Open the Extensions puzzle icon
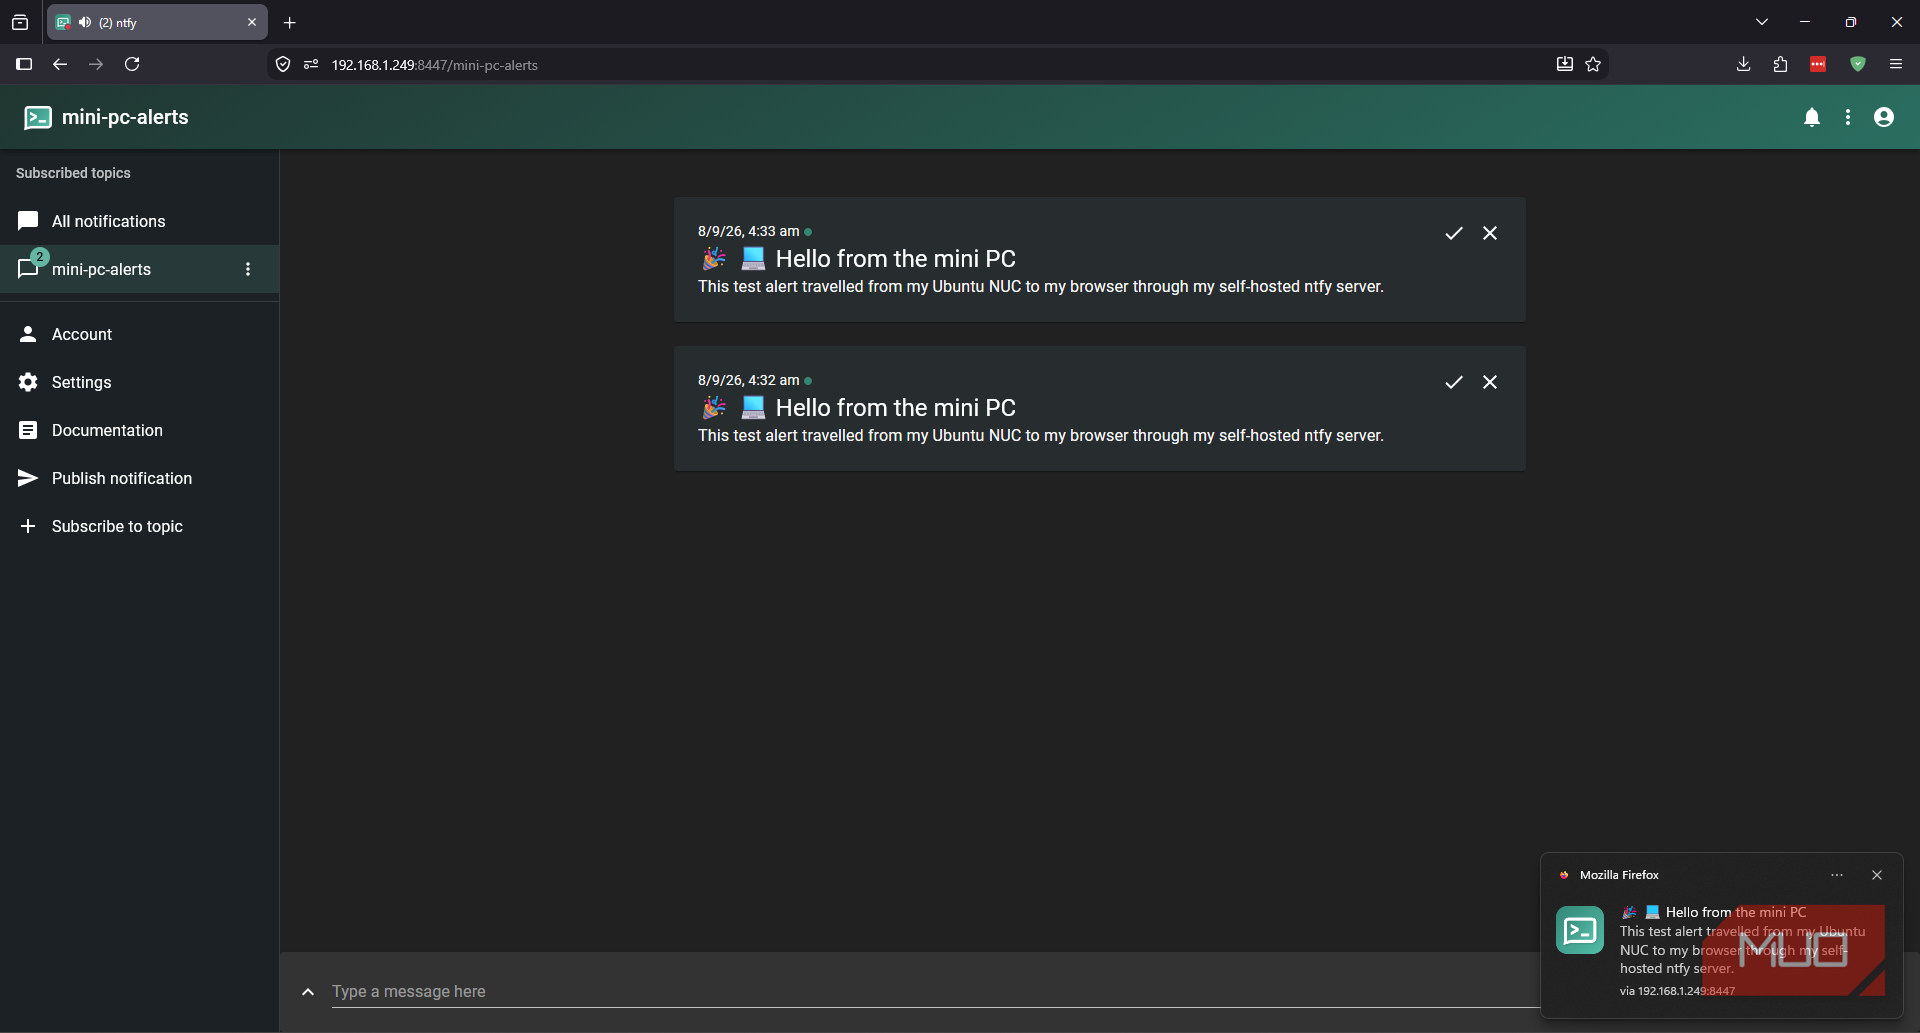Screen dimensions: 1920x1033 click(1780, 64)
